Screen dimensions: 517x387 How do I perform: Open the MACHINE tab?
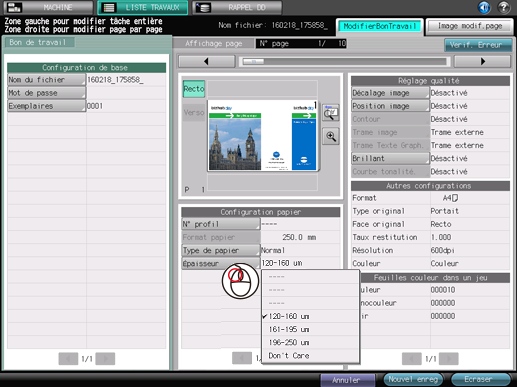48,7
